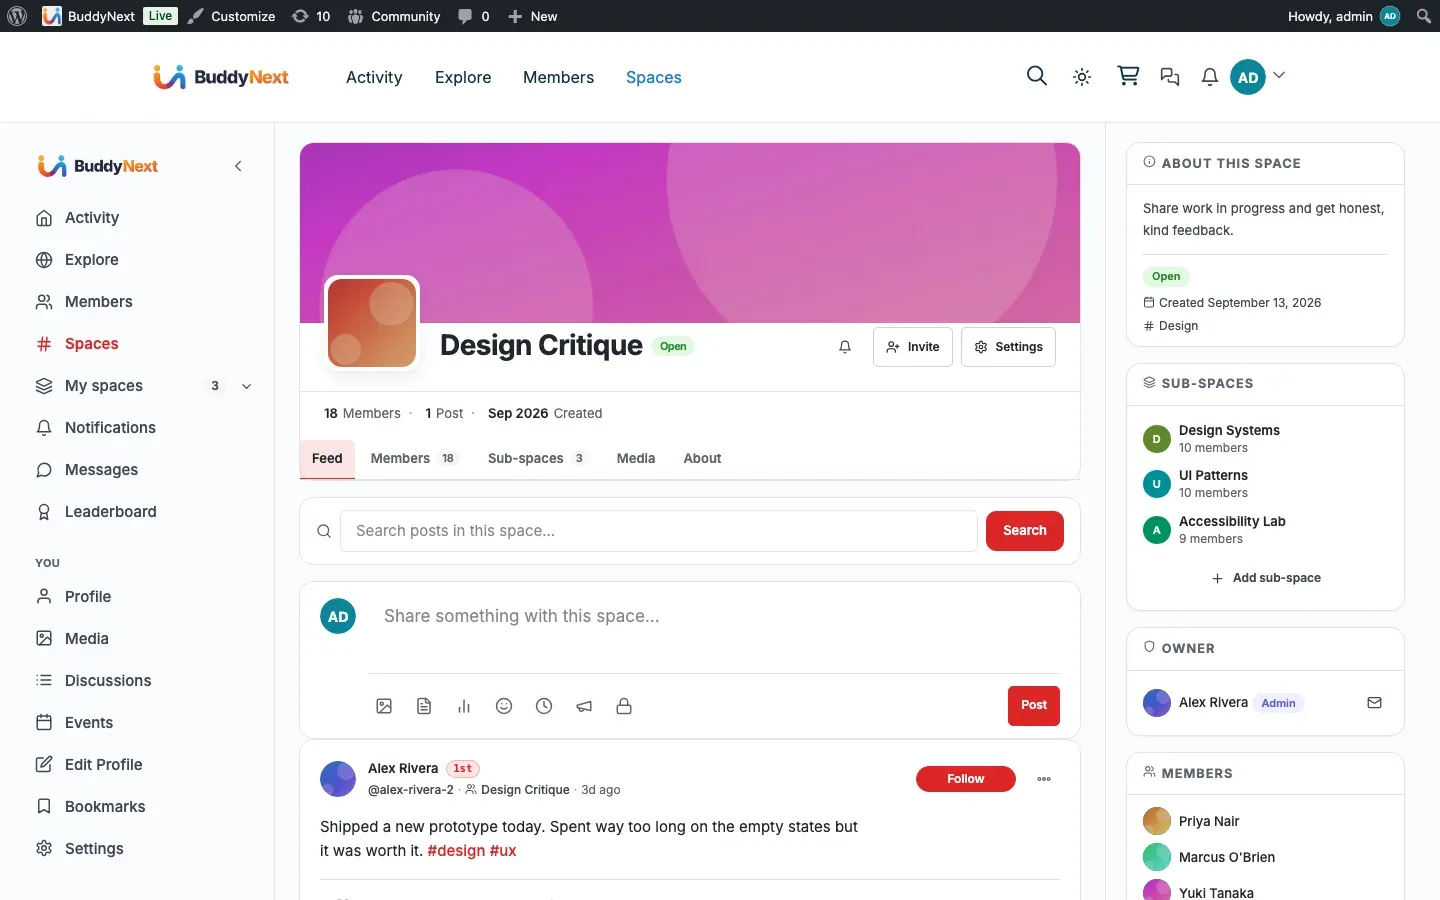Open the Sub-spaces tab

tap(536, 459)
